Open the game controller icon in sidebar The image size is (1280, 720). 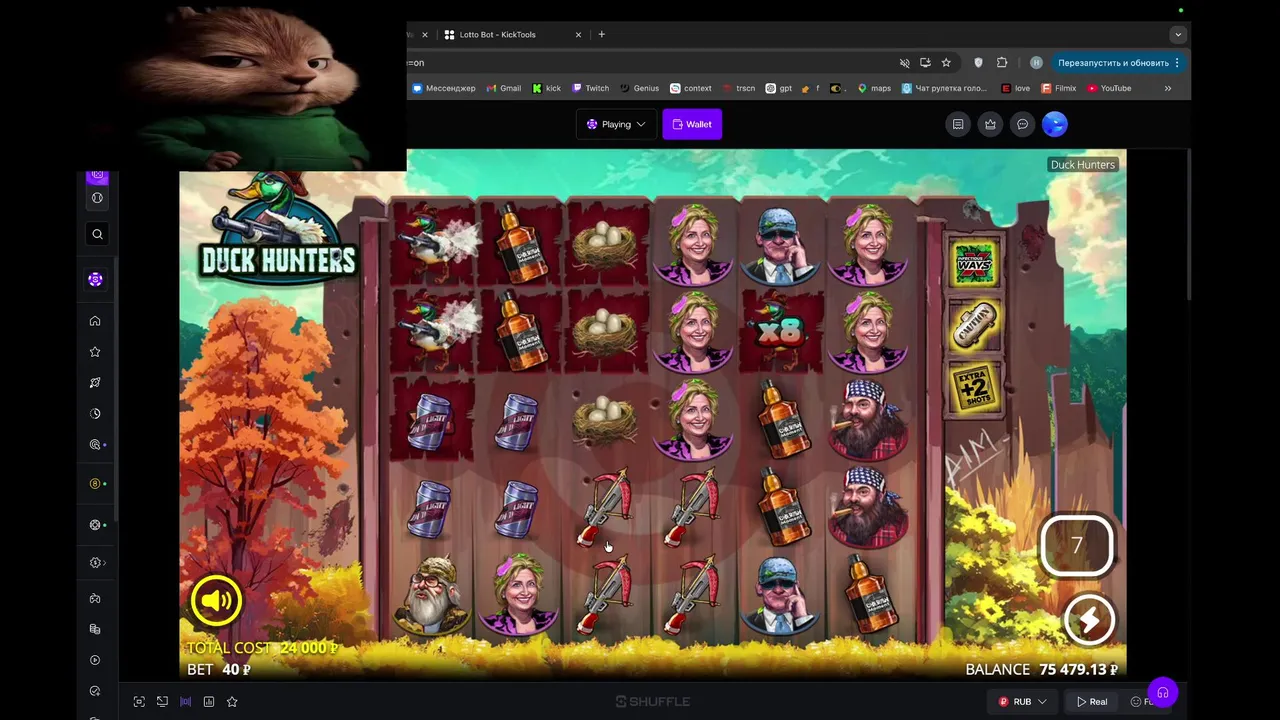point(95,599)
